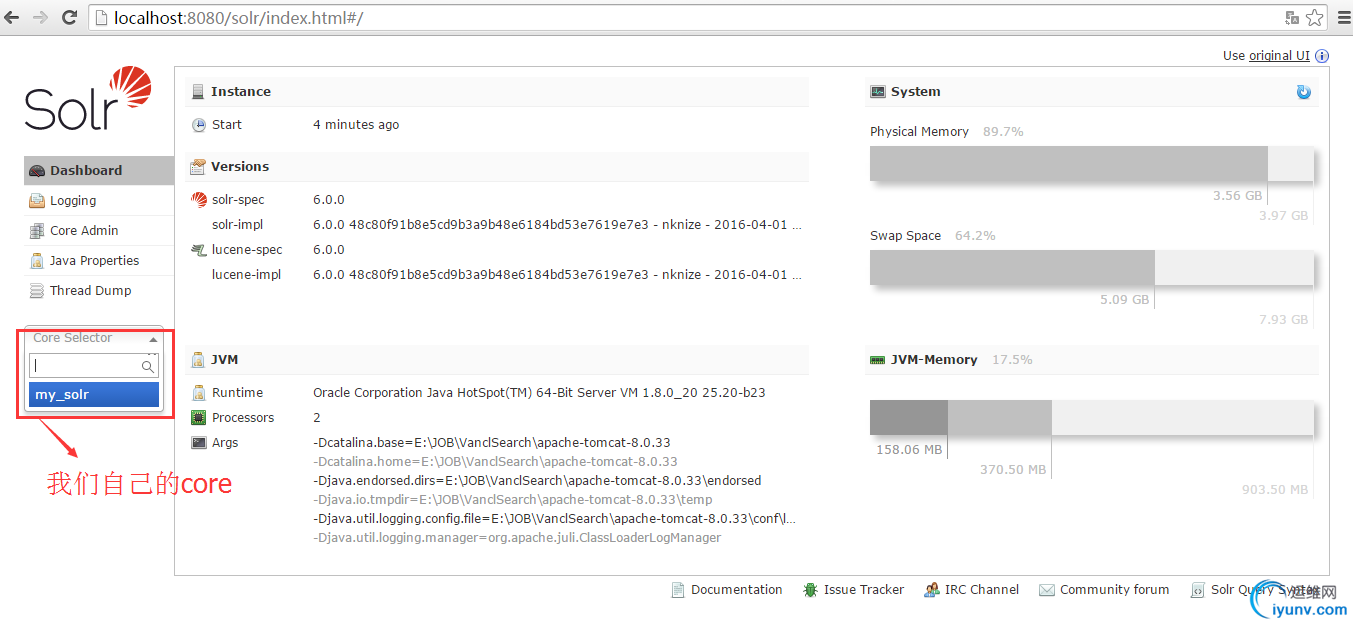Viewport: 1353px width, 626px height.
Task: Click the Lucene icon beside lucene-spec
Action: coord(199,250)
